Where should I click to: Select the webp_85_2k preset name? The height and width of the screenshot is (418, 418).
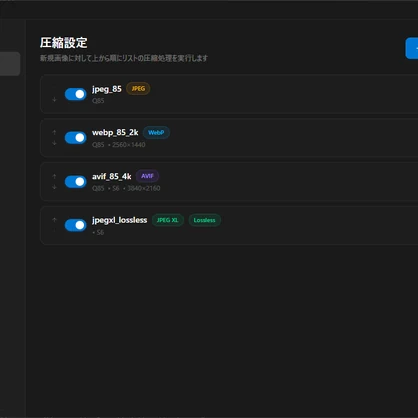coord(115,133)
